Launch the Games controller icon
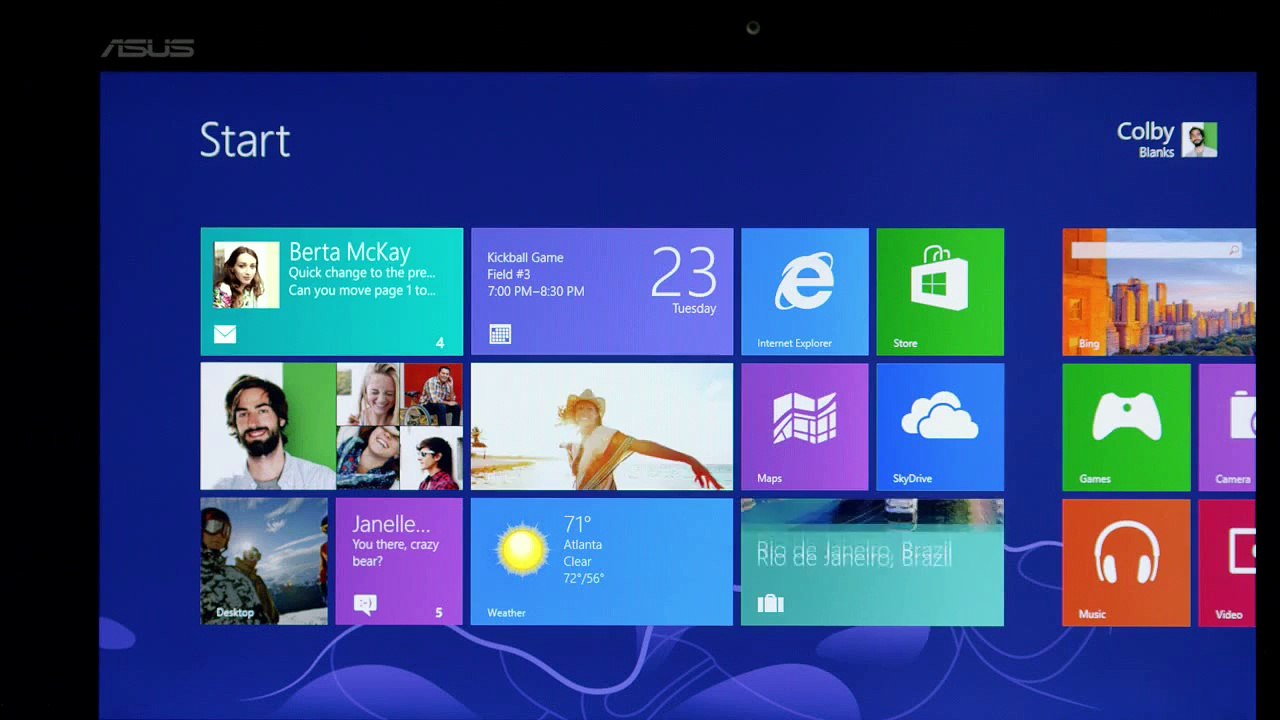This screenshot has height=720, width=1280. [x=1126, y=415]
